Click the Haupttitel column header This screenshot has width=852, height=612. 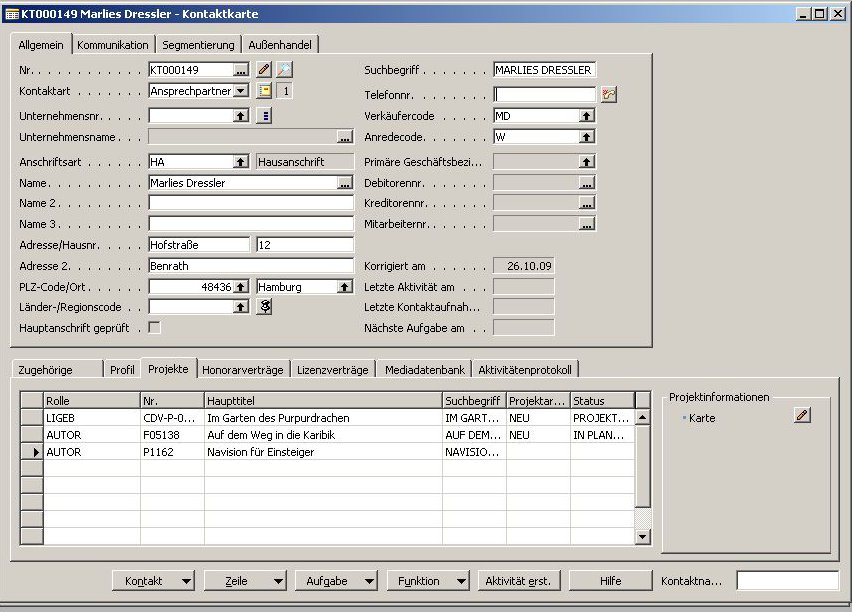[x=323, y=401]
